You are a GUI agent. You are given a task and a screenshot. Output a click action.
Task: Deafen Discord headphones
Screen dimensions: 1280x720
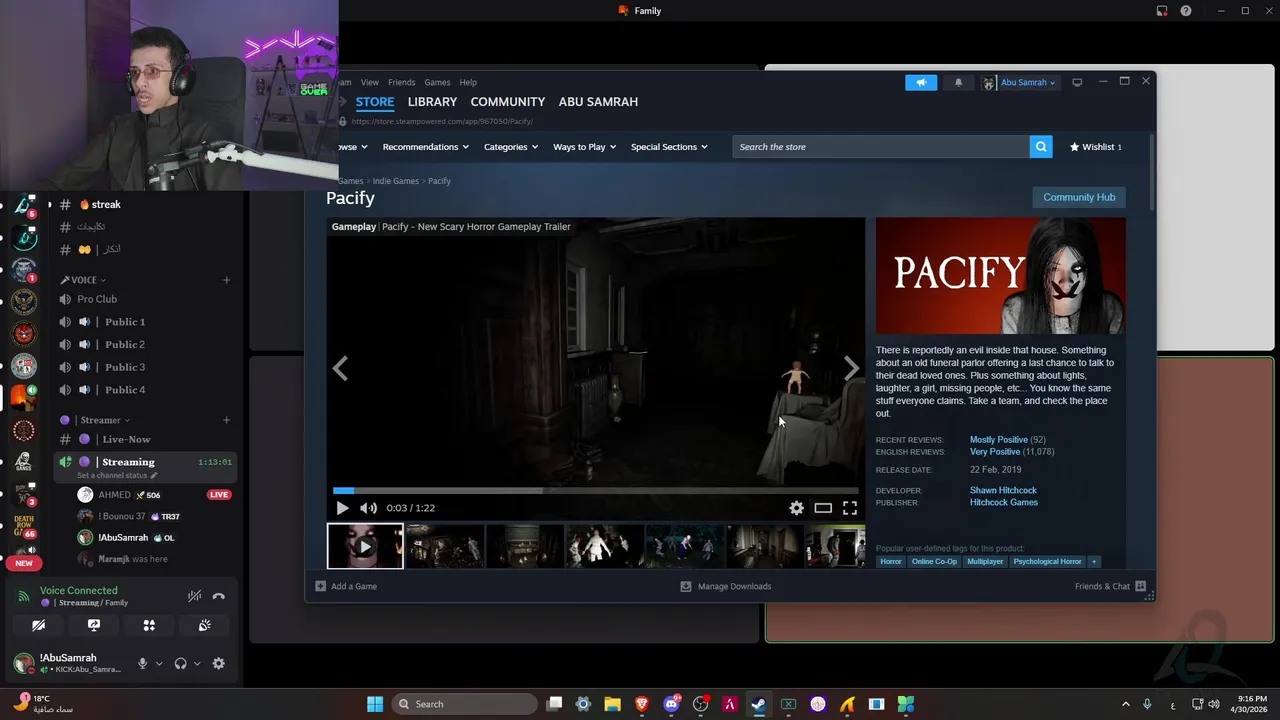[x=180, y=663]
